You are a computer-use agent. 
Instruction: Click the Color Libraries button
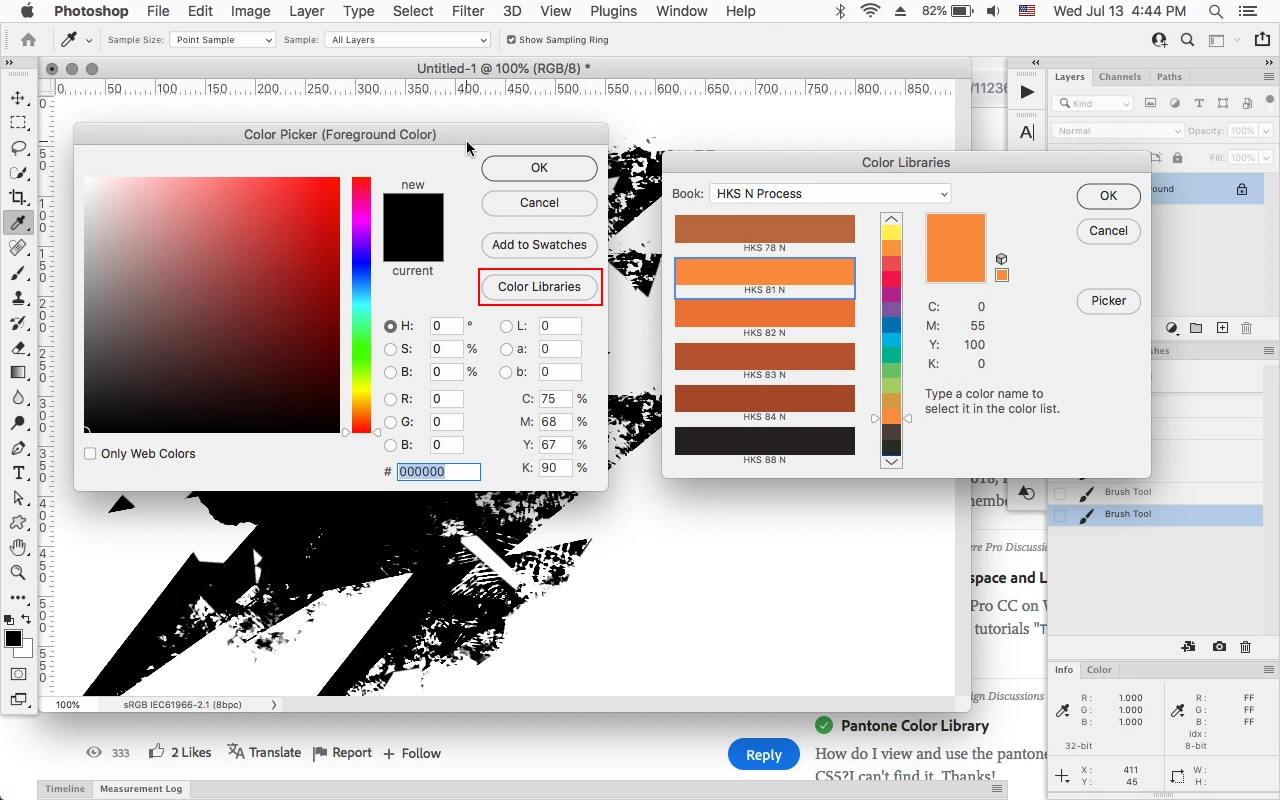[539, 287]
